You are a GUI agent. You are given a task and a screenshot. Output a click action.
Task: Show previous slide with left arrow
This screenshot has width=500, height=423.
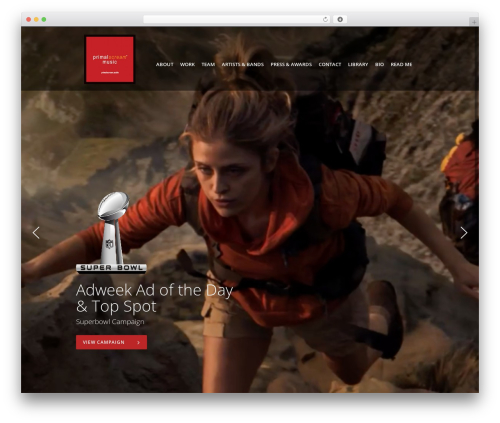[36, 233]
